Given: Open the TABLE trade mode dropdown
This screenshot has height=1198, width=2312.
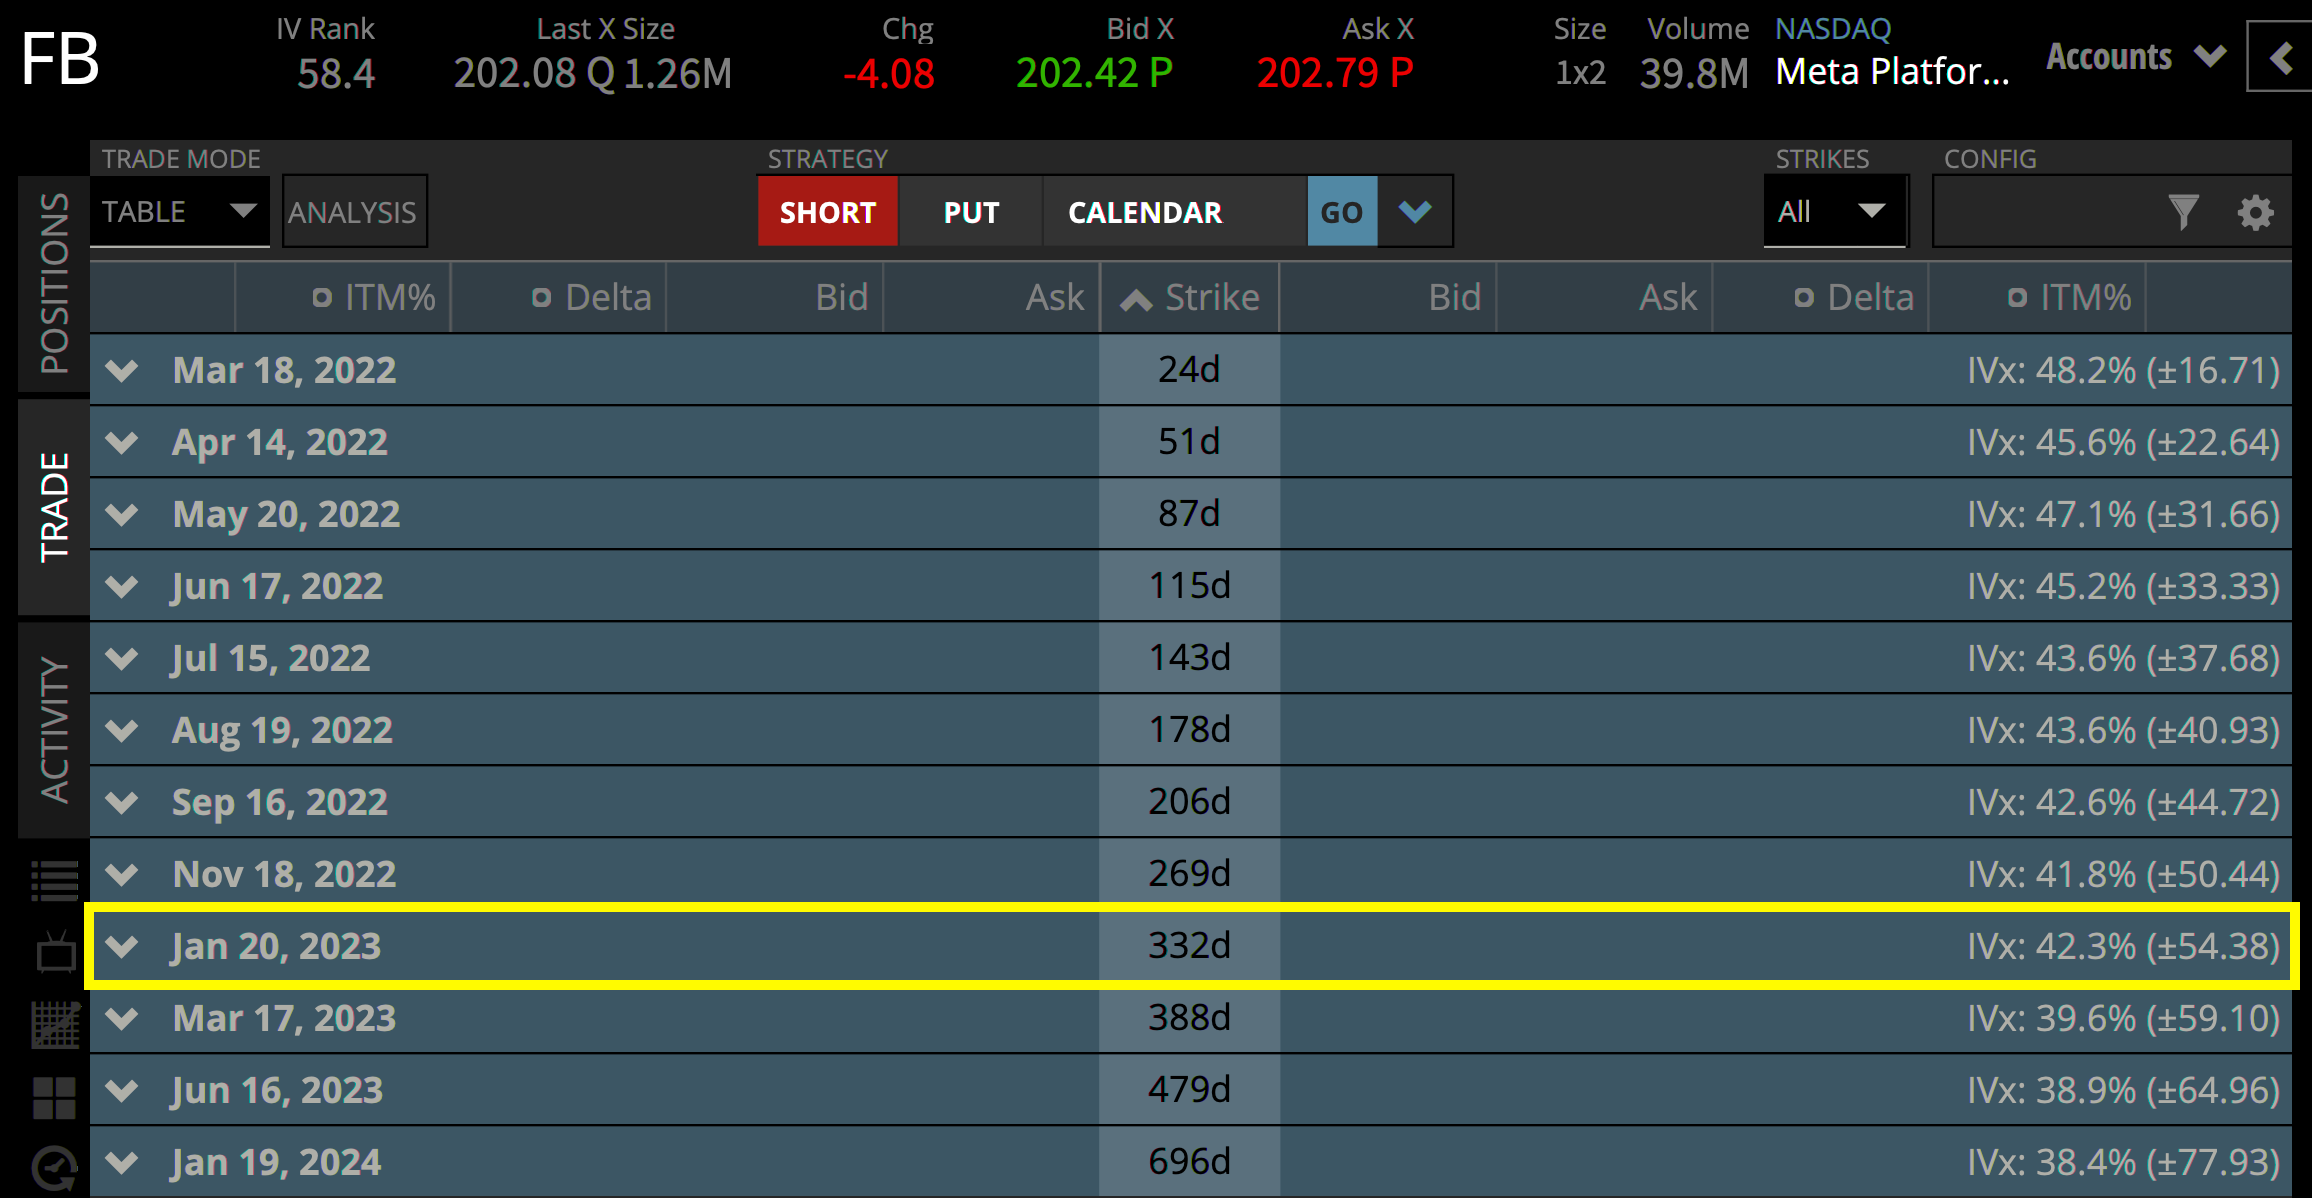Looking at the screenshot, I should click(x=180, y=211).
